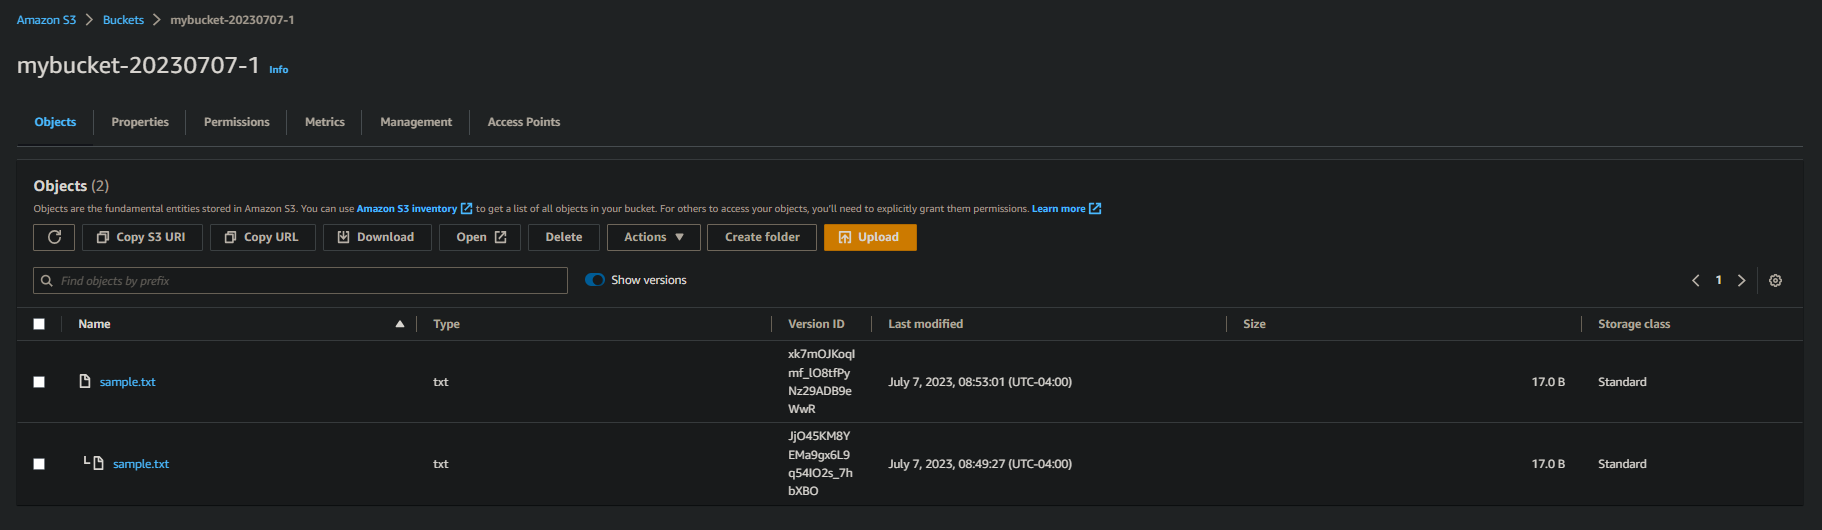Click the refresh objects icon button
The height and width of the screenshot is (530, 1822).
(x=54, y=237)
